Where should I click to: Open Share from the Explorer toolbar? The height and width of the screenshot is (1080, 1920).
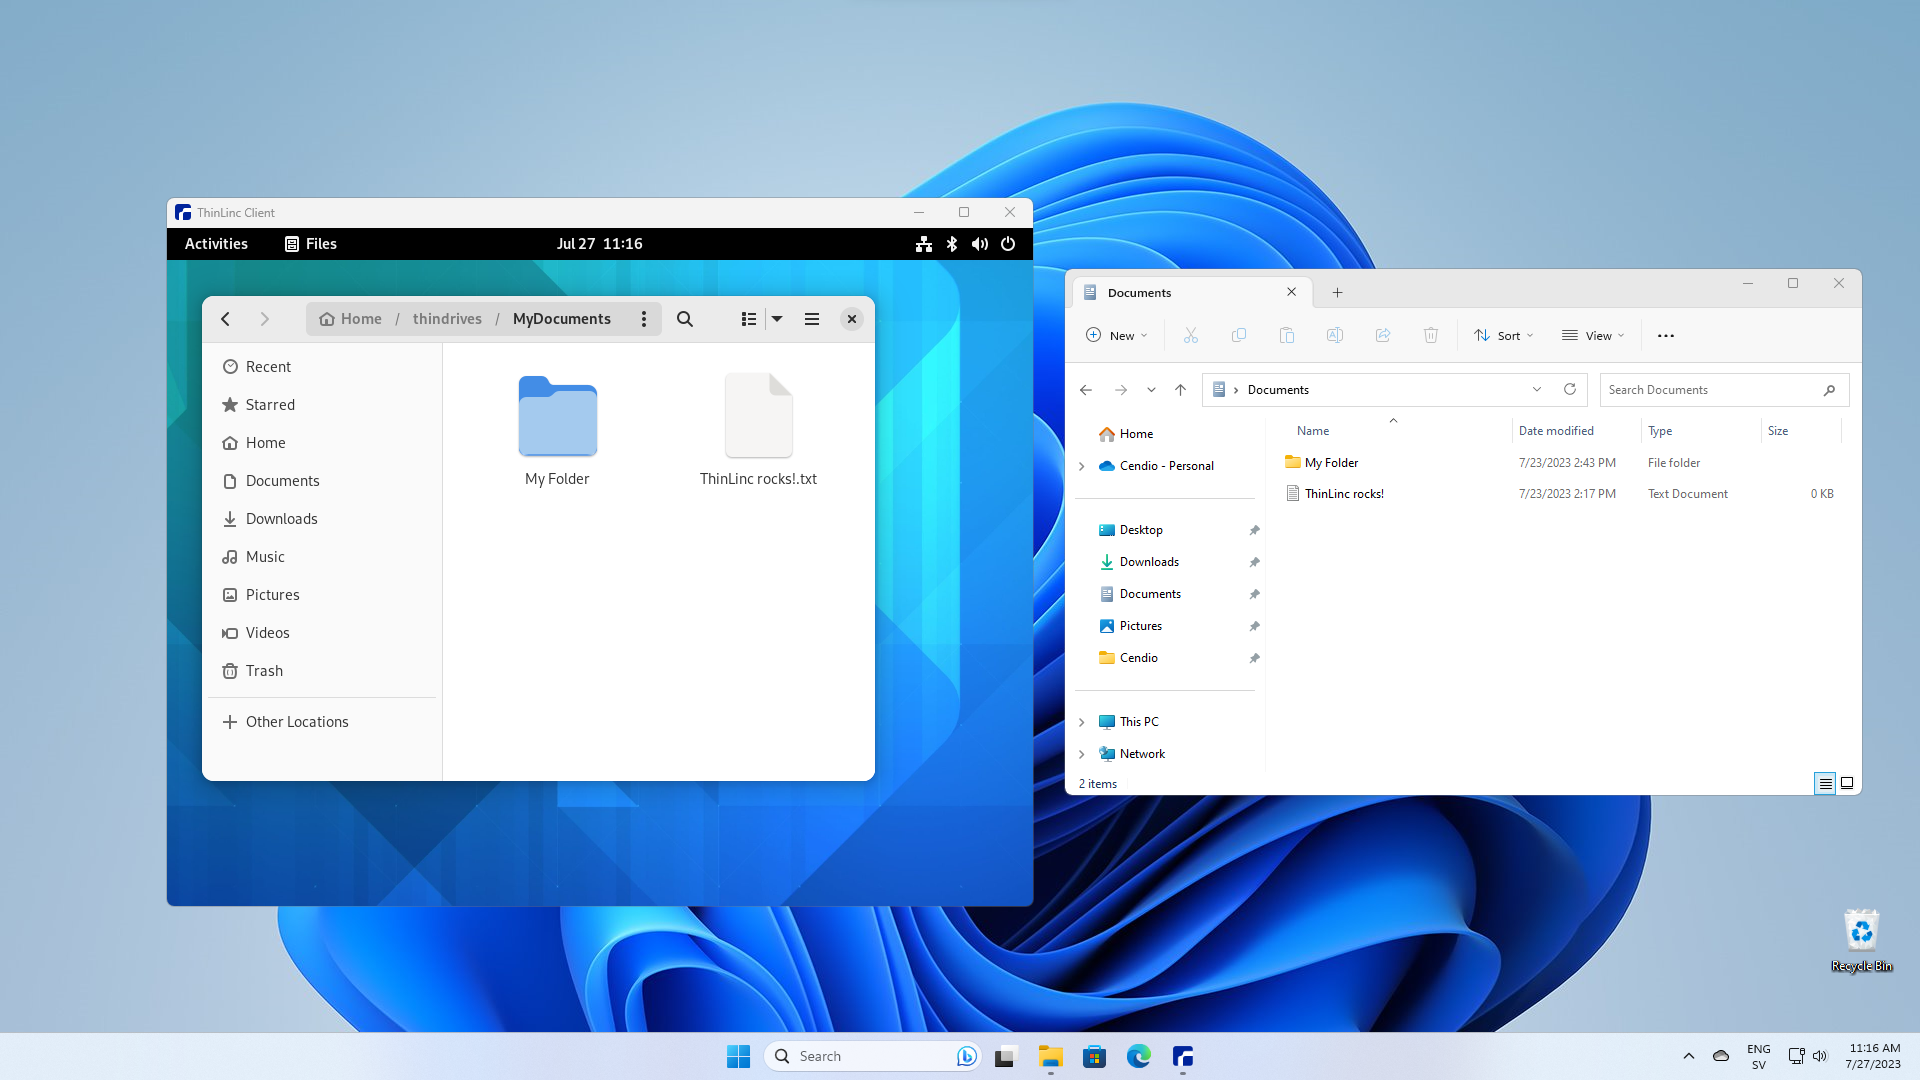[x=1383, y=335]
